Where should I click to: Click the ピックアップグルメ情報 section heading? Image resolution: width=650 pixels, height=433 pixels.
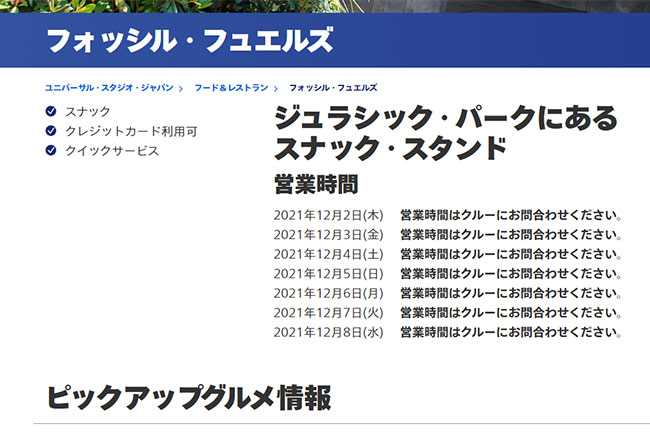pos(189,397)
